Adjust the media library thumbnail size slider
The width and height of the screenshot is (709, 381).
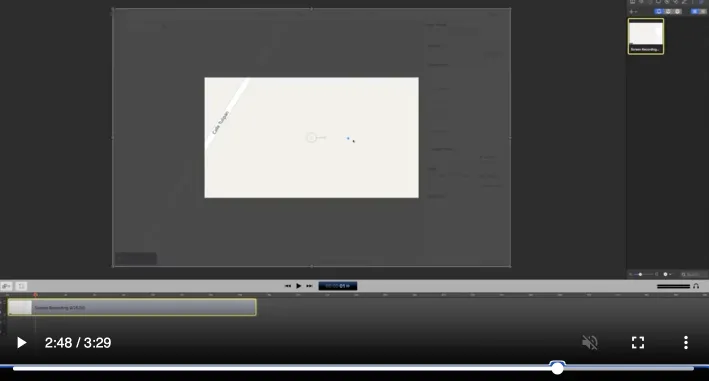click(641, 274)
